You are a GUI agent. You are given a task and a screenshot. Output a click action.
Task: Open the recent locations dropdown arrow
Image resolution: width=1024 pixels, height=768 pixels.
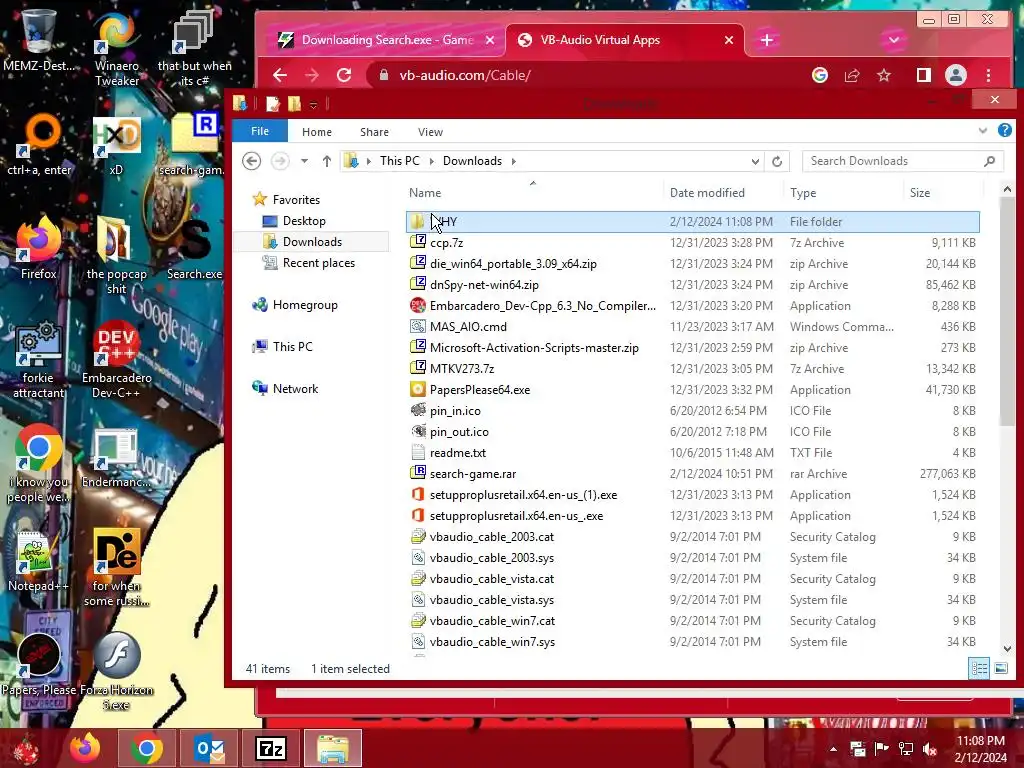point(304,161)
